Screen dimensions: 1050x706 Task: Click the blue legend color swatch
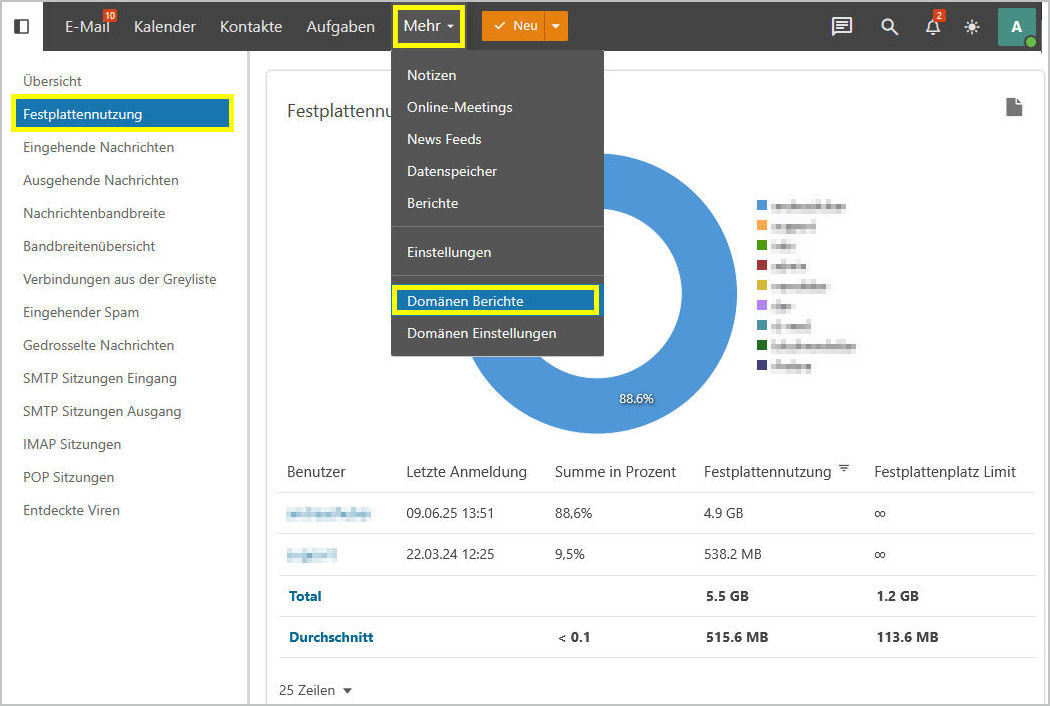coord(761,205)
